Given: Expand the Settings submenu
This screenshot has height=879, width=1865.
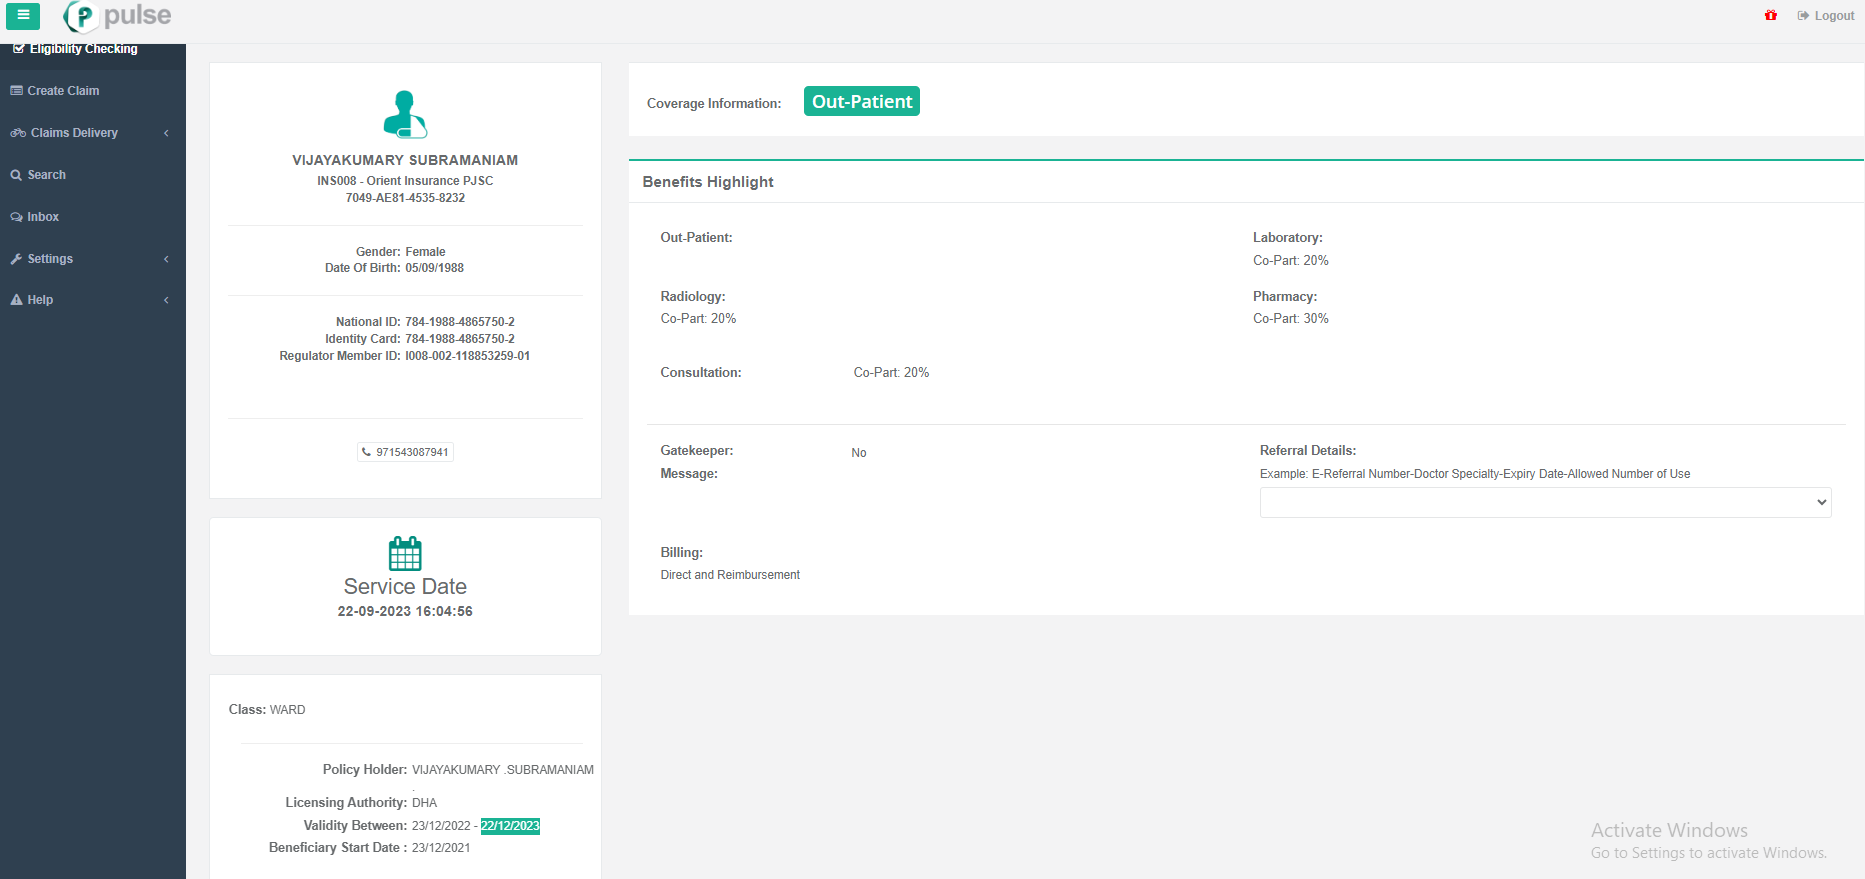Looking at the screenshot, I should [50, 259].
